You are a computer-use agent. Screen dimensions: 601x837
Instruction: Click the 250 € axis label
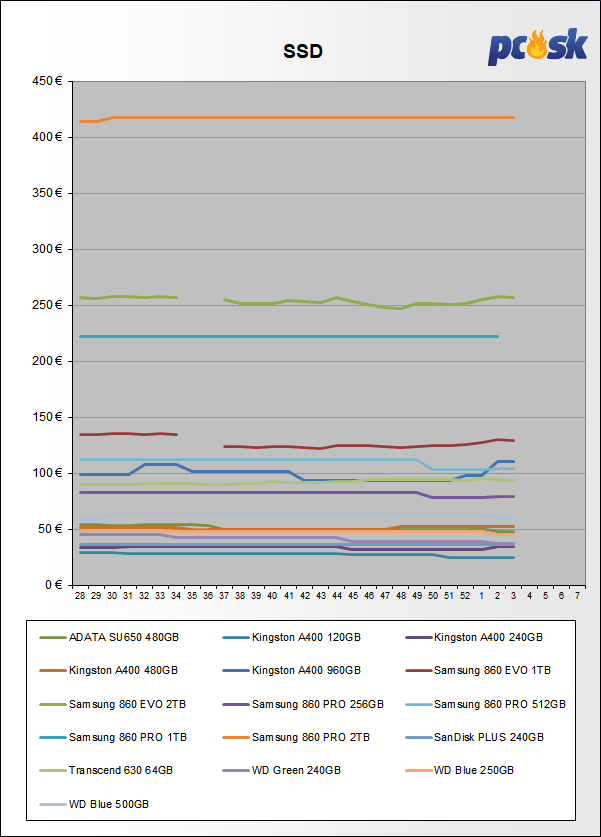47,305
